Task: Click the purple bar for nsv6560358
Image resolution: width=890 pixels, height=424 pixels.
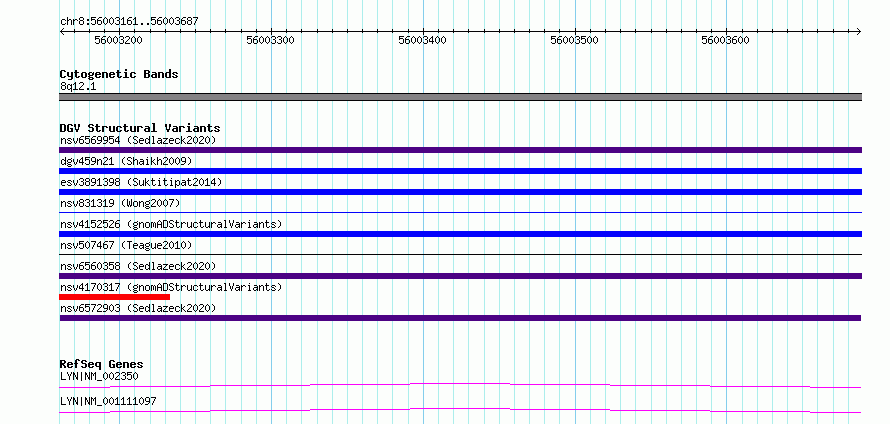Action: 461,276
